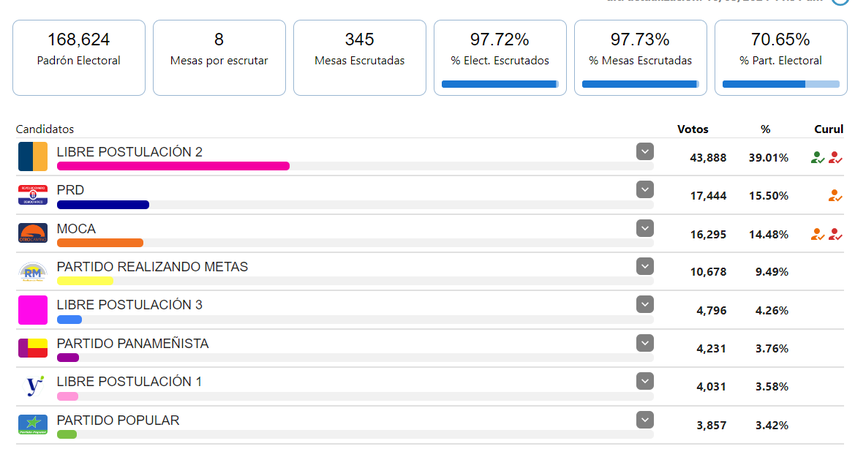
Task: Click the Votos column header
Action: click(x=692, y=129)
